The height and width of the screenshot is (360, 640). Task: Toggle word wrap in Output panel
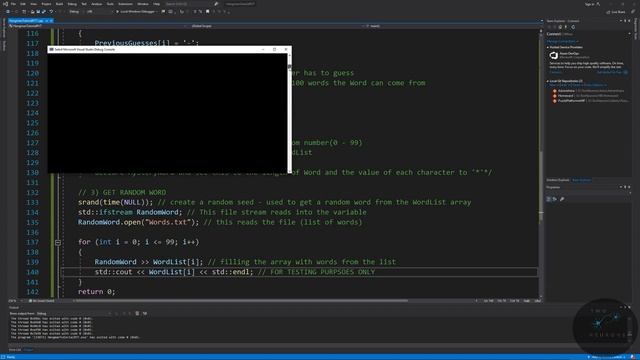(x=144, y=313)
